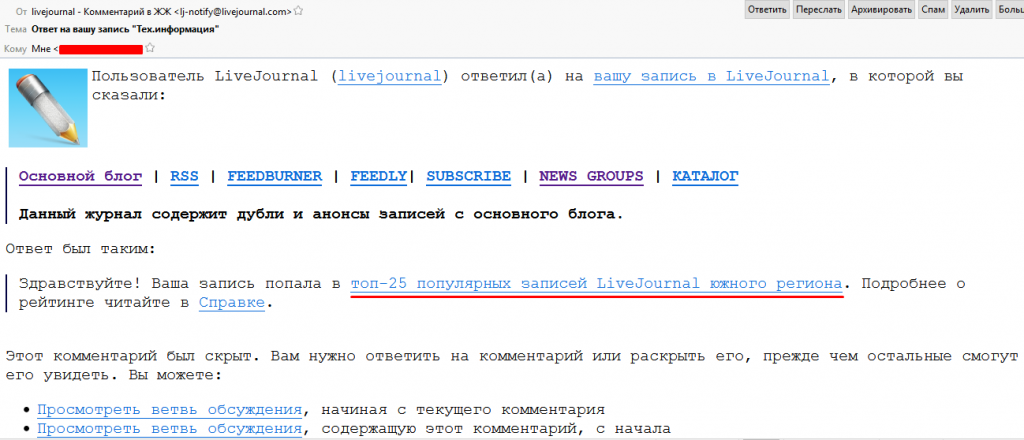Star the lj-notify sender address
Viewport: 1024px width, 440px height.
click(298, 11)
